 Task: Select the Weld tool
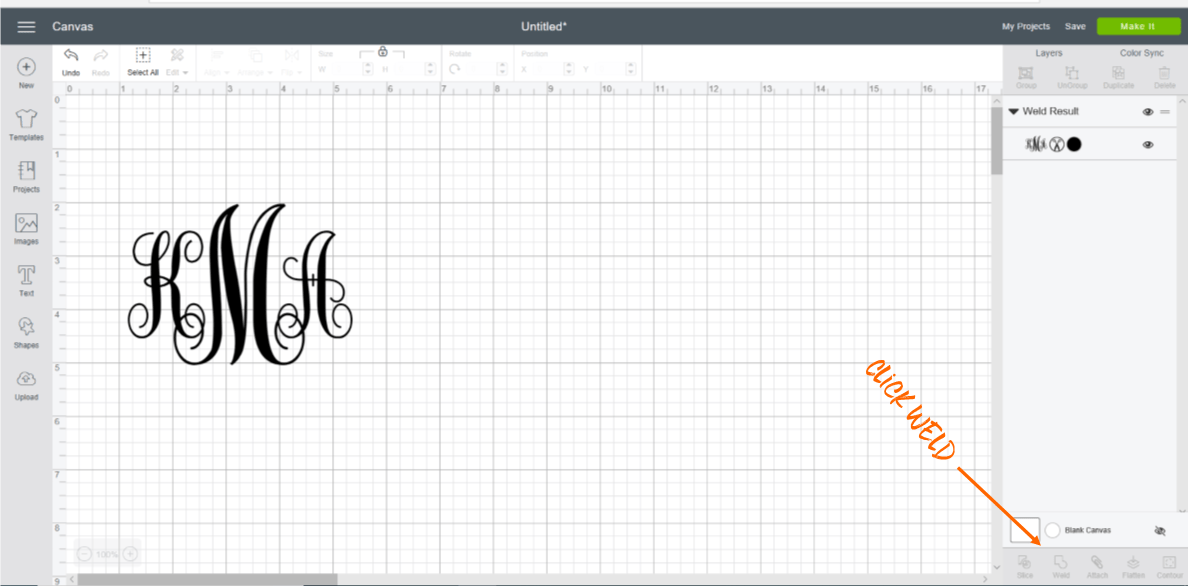(x=1061, y=566)
